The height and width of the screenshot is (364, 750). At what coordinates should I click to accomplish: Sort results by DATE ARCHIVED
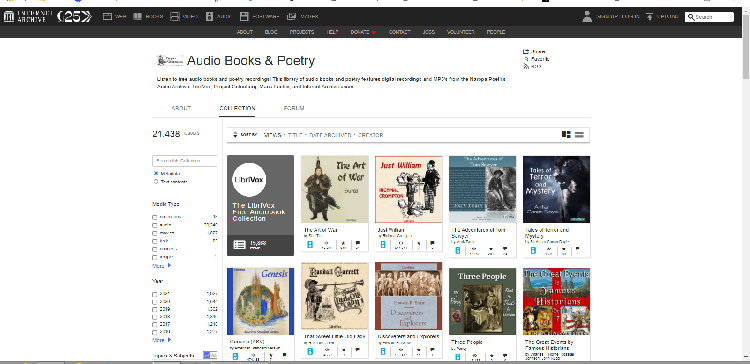[x=330, y=135]
